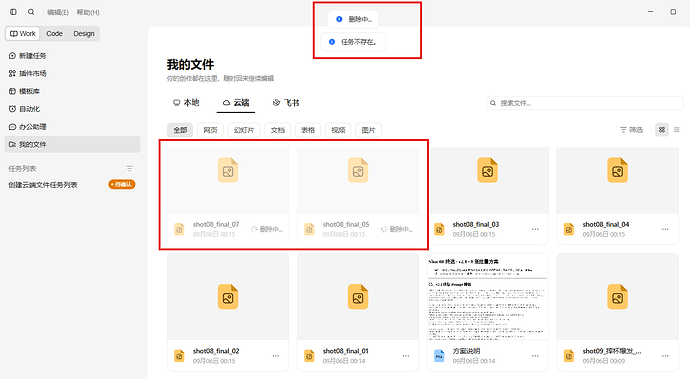Viewport: 690px width, 379px height.
Task: Click the 搜索文件 search field
Action: 585,103
